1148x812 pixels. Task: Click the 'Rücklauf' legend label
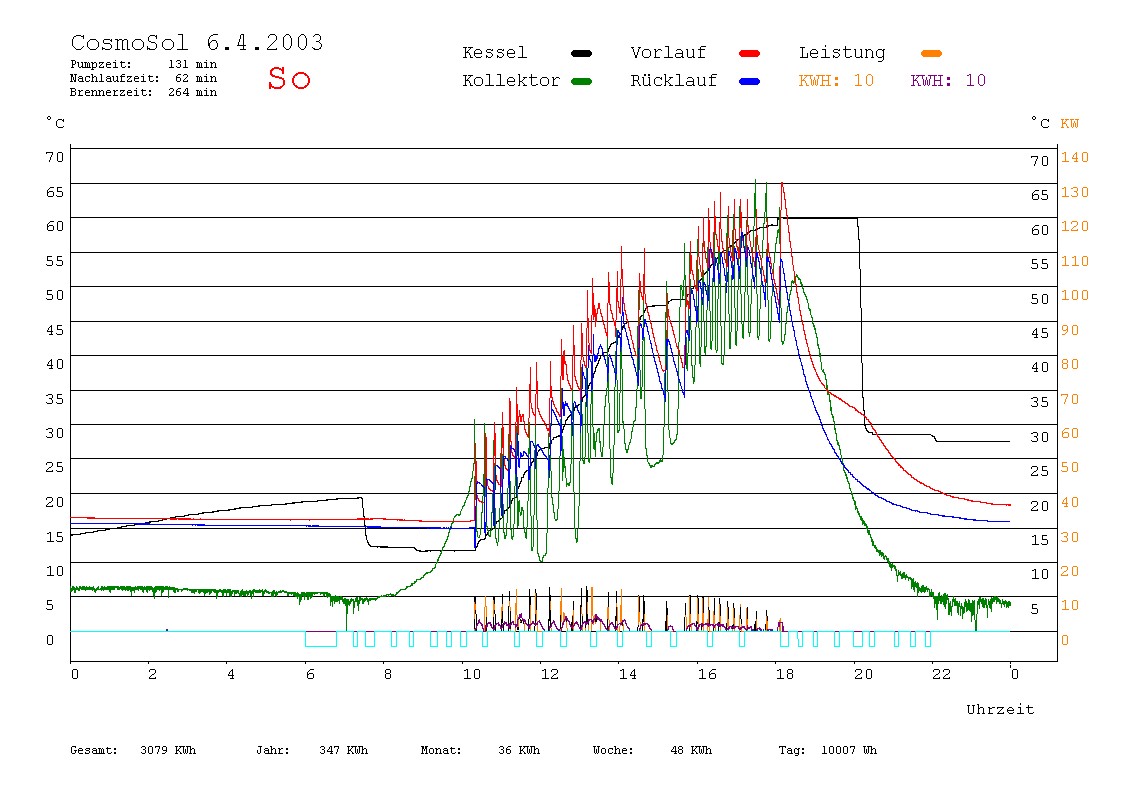pyautogui.click(x=674, y=81)
